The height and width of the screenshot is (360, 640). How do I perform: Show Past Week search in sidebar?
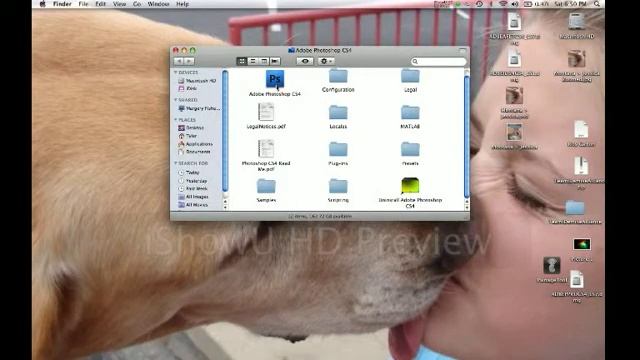tap(193, 189)
